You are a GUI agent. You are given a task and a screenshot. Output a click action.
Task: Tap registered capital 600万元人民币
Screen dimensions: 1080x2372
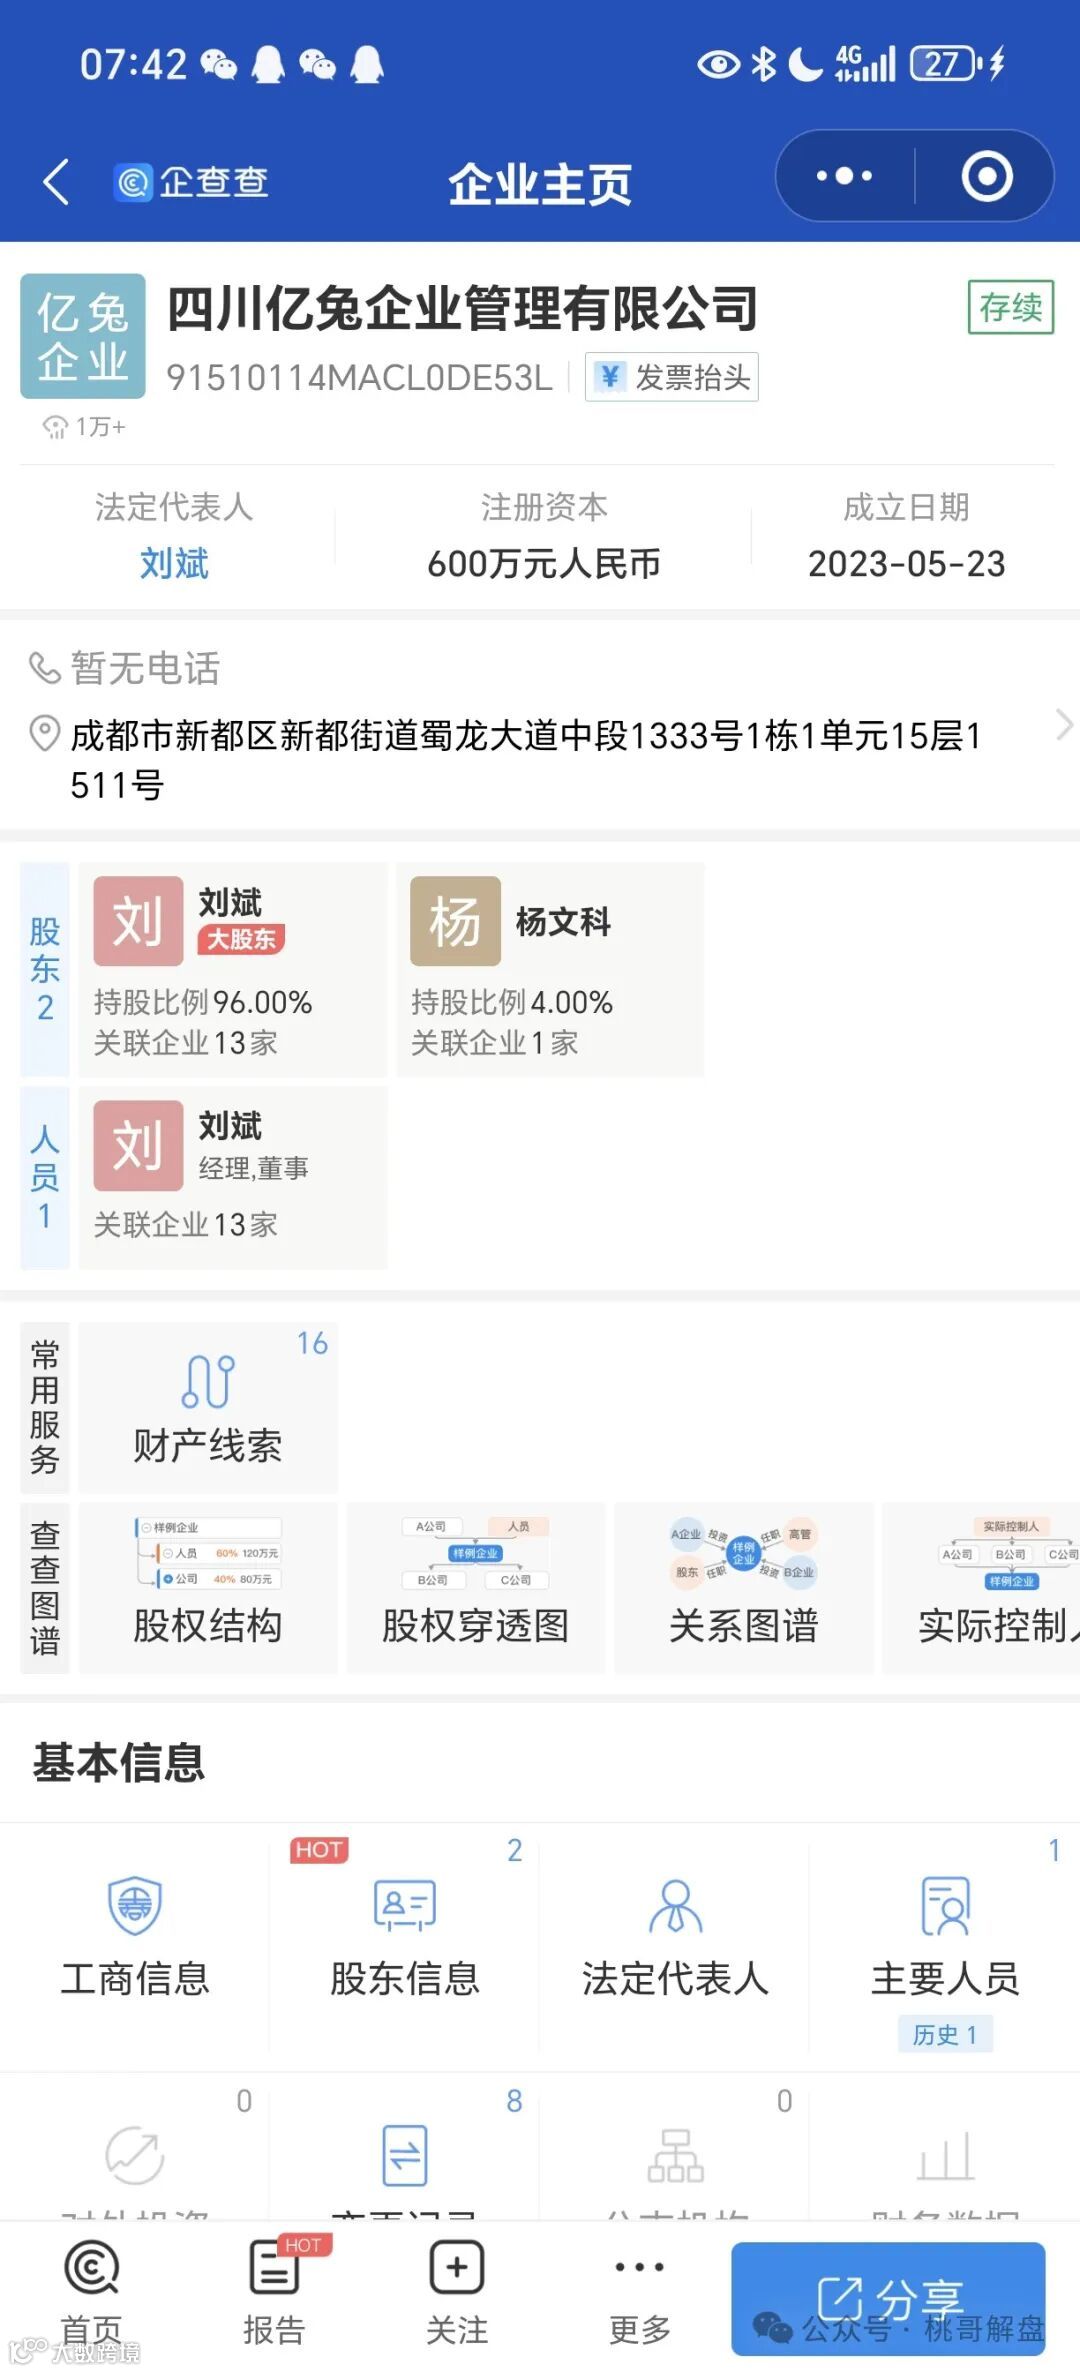[x=543, y=564]
